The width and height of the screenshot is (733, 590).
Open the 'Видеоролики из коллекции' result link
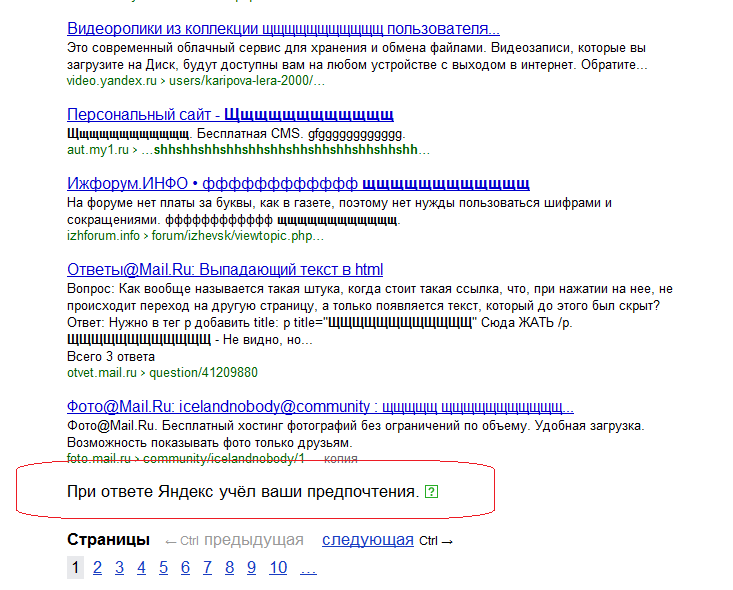[283, 29]
